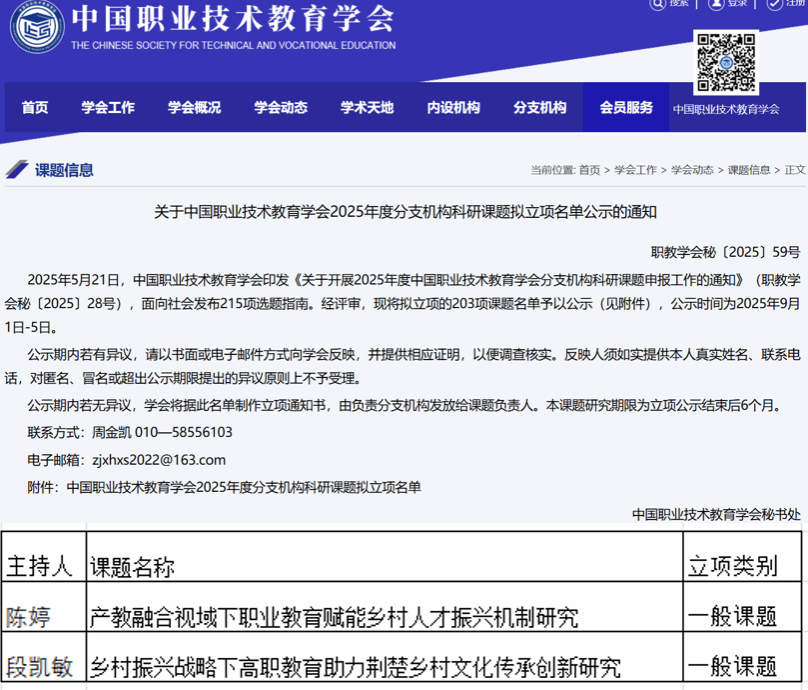808x690 pixels.
Task: Click the 学会动态 breadcrumb link
Action: (x=693, y=170)
